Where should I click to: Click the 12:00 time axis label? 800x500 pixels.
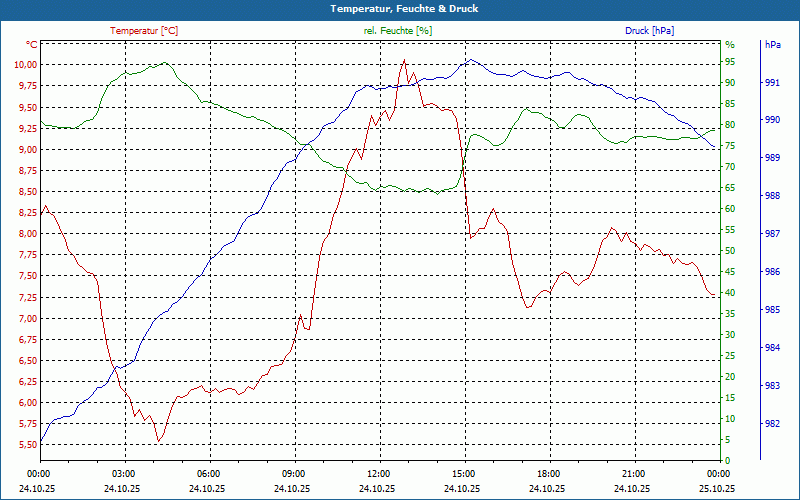(380, 473)
